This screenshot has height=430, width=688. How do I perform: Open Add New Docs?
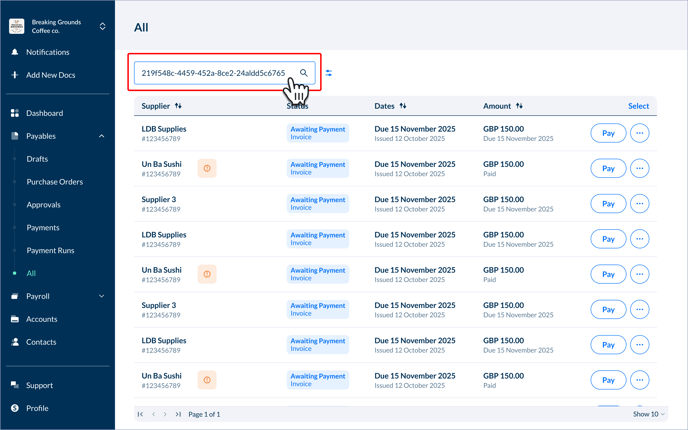(x=50, y=75)
